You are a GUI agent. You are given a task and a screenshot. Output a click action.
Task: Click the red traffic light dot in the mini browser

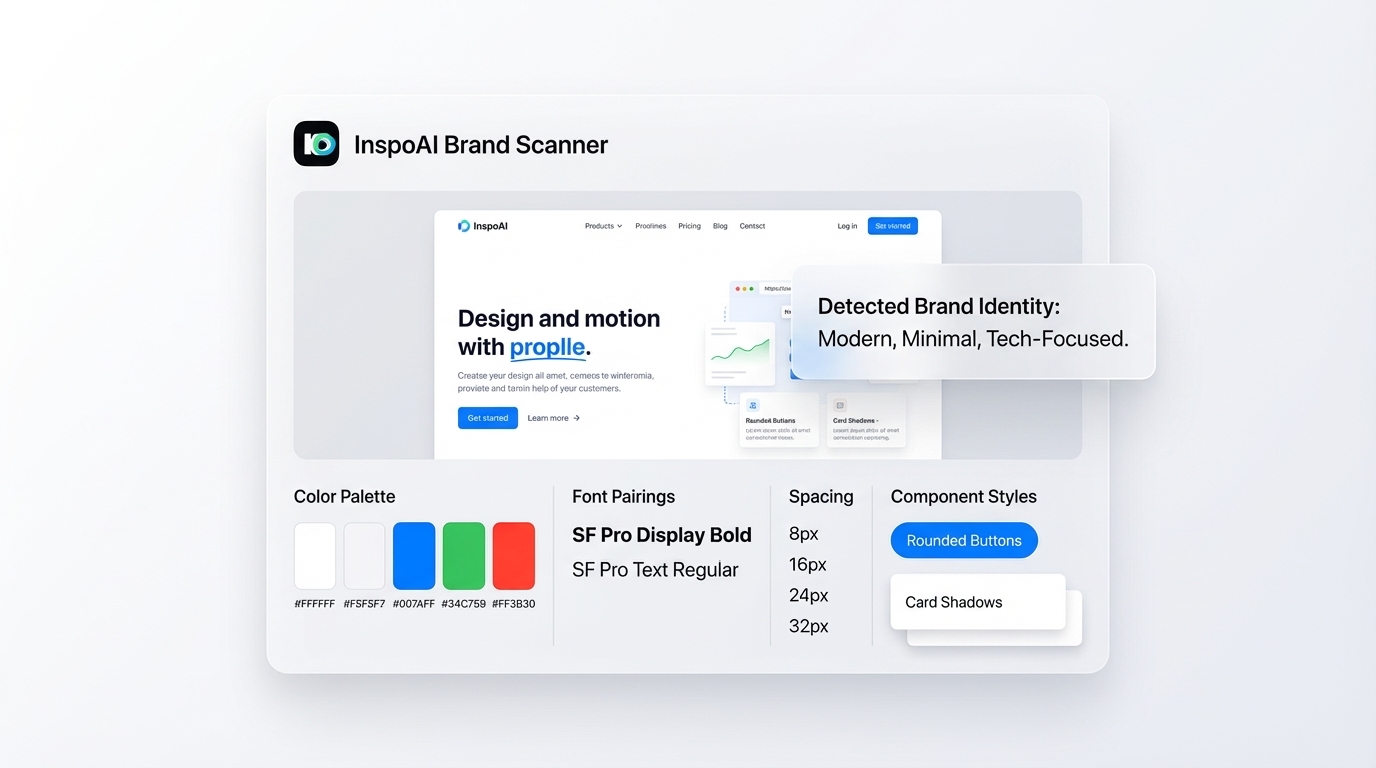coord(737,288)
